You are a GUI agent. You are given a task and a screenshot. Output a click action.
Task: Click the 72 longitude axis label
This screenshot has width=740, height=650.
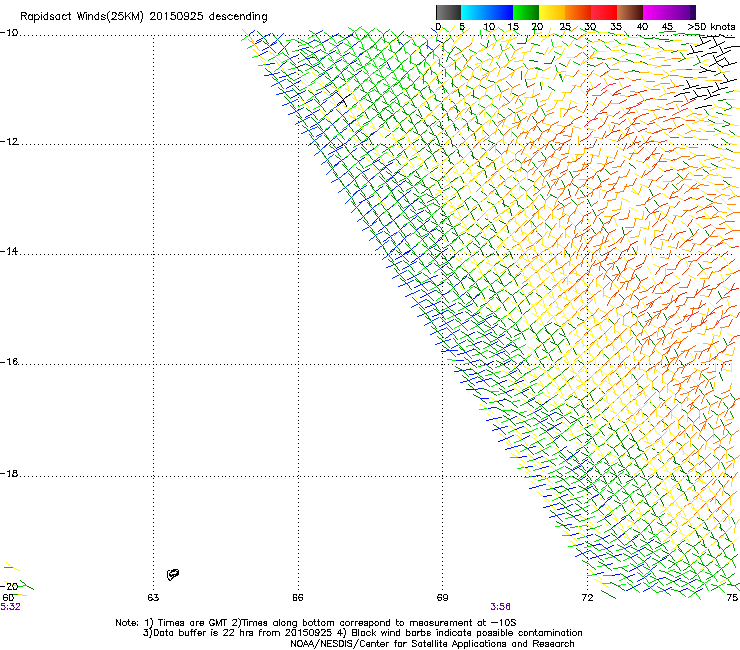[x=587, y=598]
